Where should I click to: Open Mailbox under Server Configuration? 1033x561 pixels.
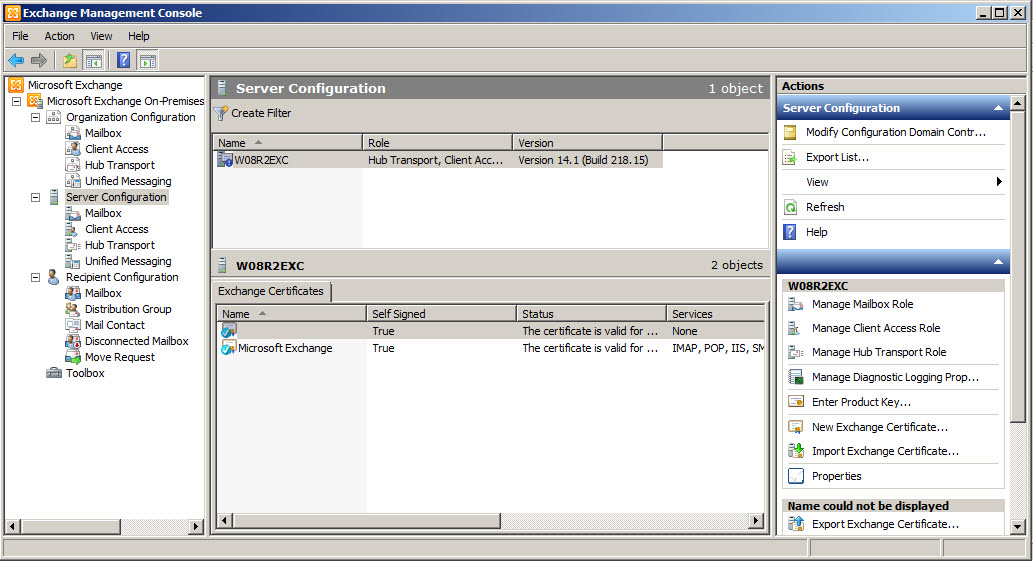tap(103, 213)
